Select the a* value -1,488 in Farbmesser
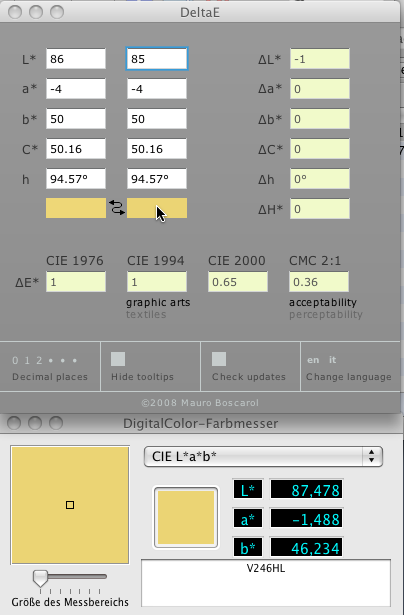Screen dimensions: 404x615 pos(307,519)
